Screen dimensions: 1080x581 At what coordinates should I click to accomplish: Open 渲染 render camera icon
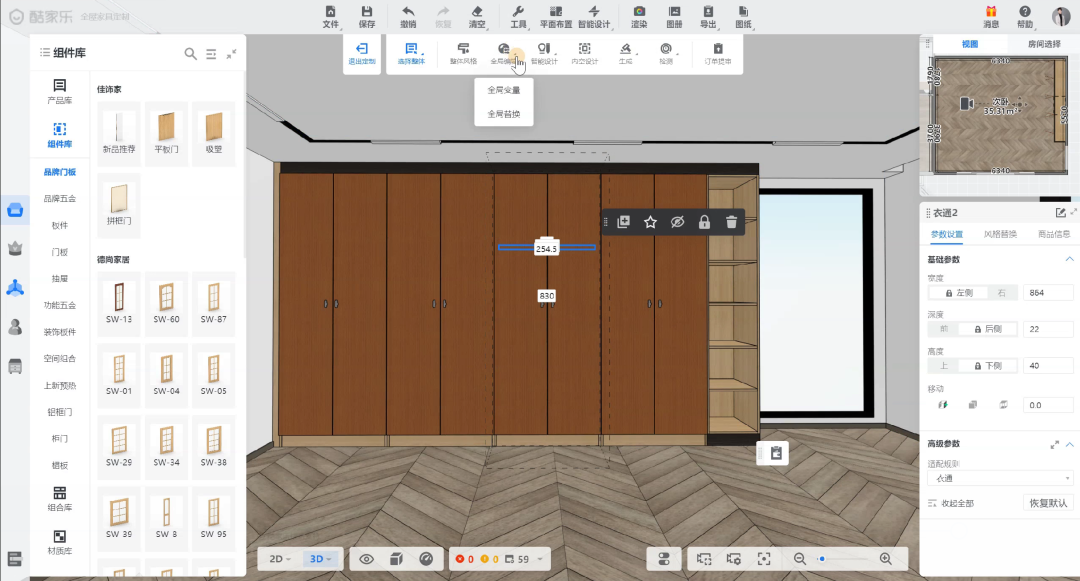(639, 17)
